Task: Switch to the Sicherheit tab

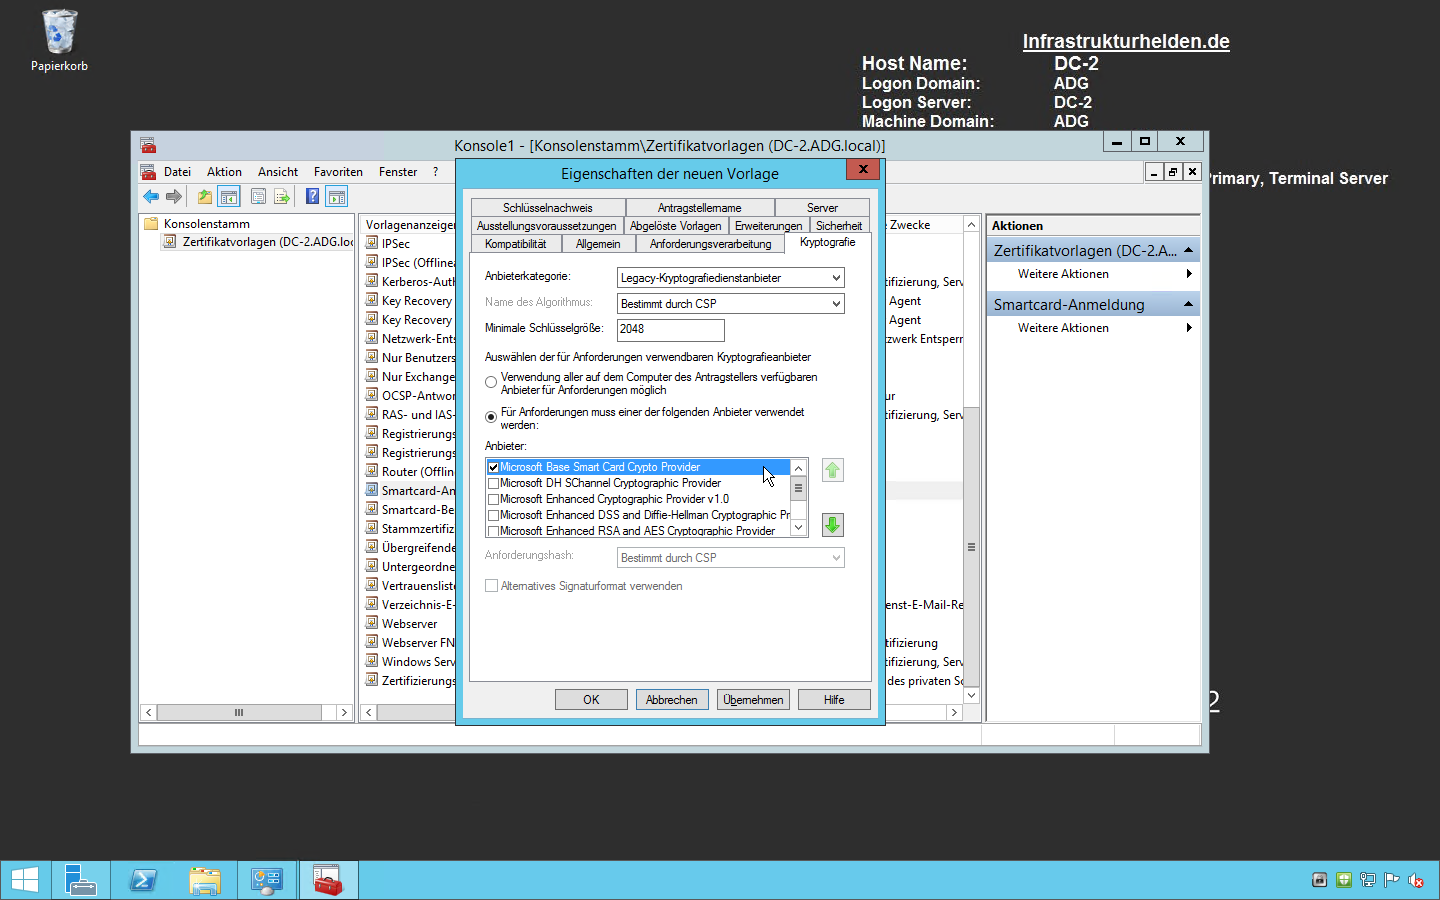Action: (839, 226)
